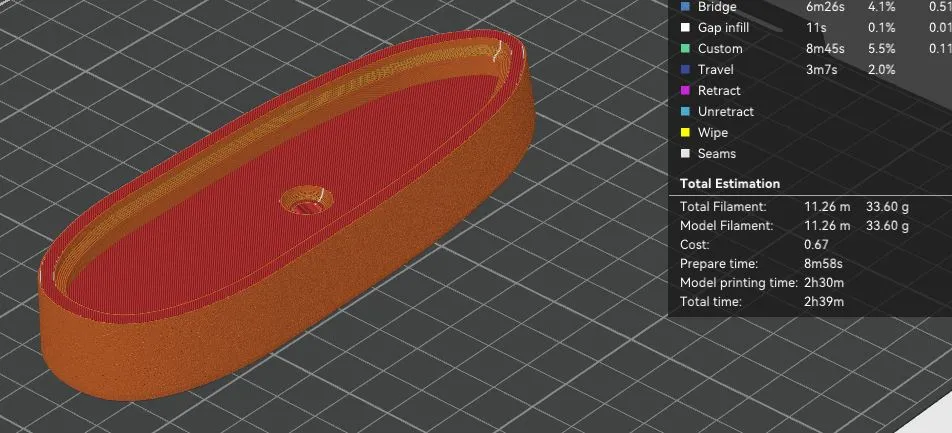Toggle Unretract markers label
The image size is (952, 433).
click(726, 112)
